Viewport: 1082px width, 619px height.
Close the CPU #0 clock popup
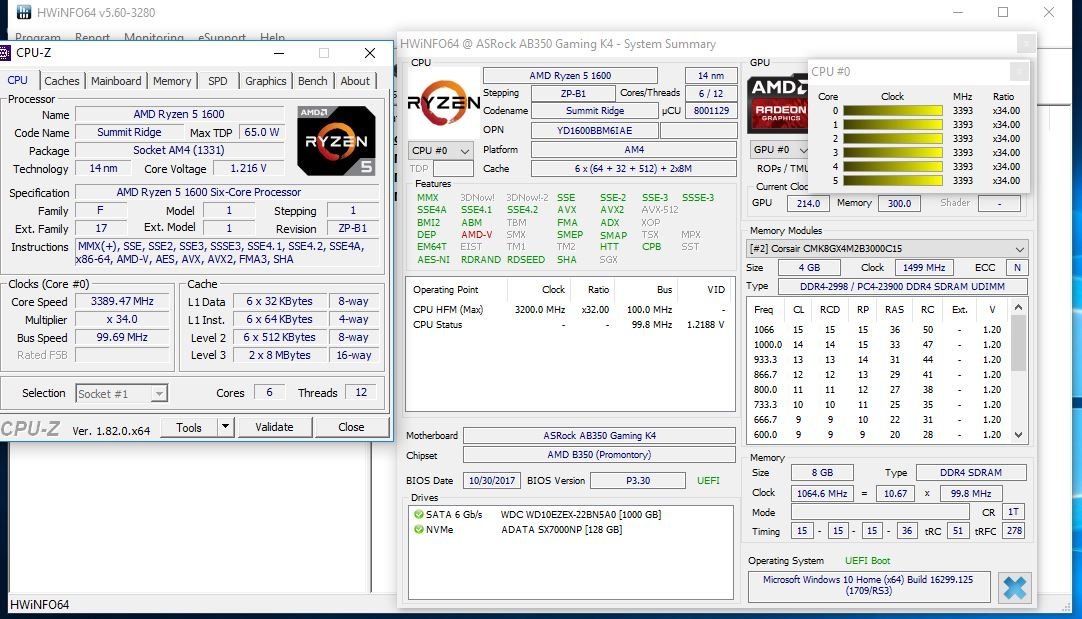coord(1019,71)
